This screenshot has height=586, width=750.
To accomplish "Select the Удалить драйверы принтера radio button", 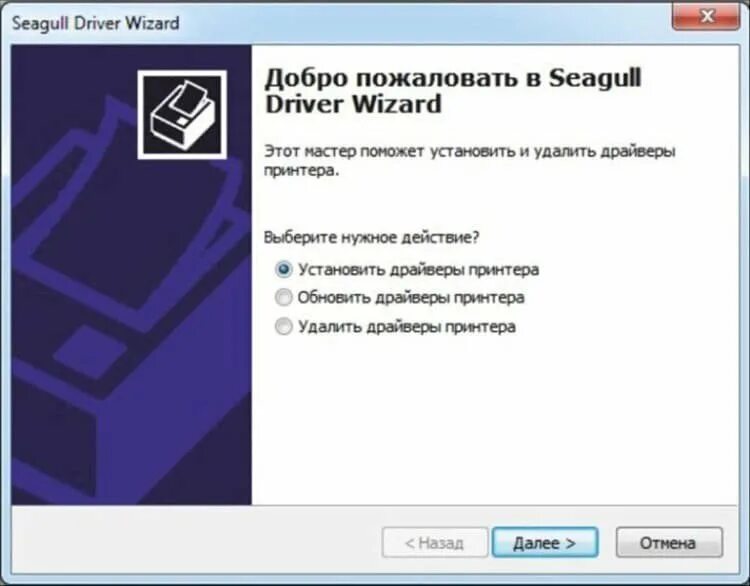I will [284, 327].
